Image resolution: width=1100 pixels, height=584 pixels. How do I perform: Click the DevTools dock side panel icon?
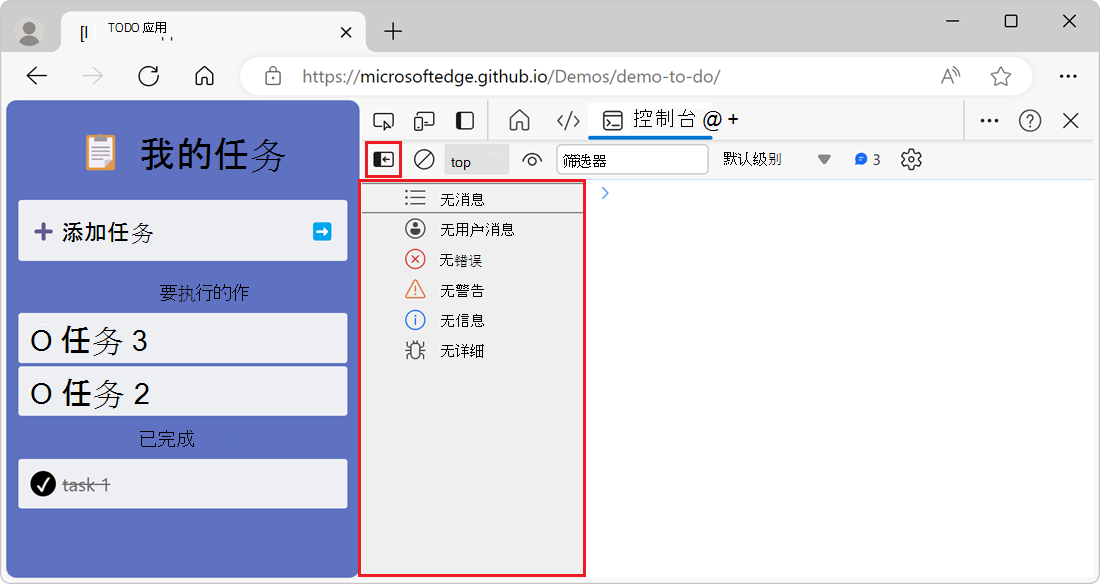(465, 121)
